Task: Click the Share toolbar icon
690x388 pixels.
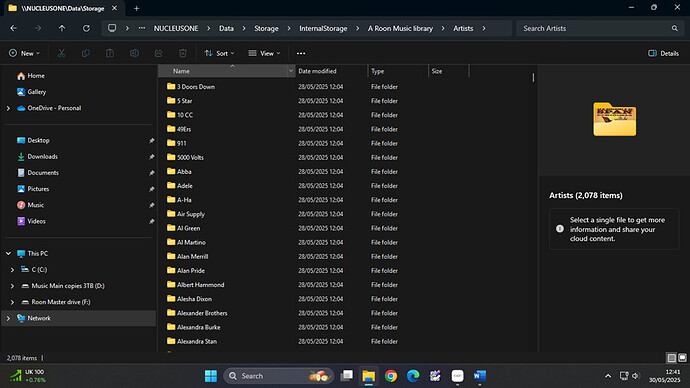Action: pyautogui.click(x=158, y=53)
